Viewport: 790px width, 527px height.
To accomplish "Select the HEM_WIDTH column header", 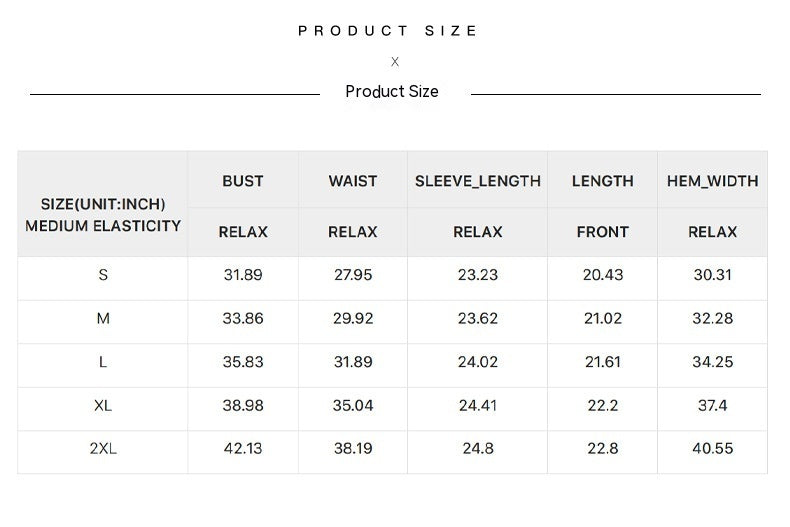I will click(713, 181).
